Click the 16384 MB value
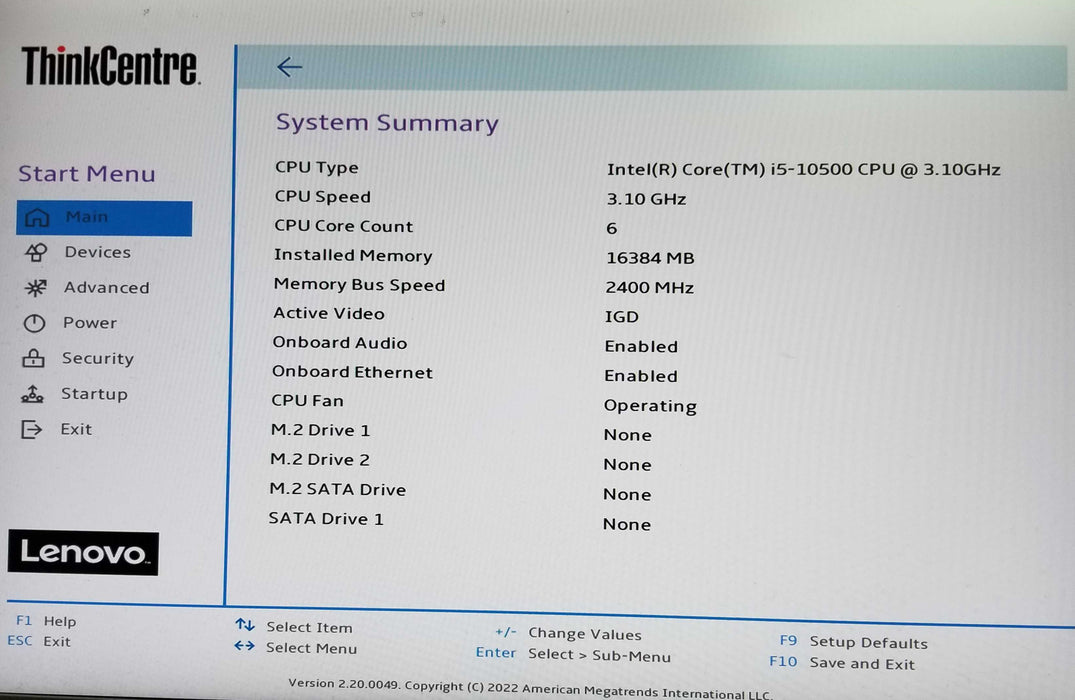 (x=650, y=258)
